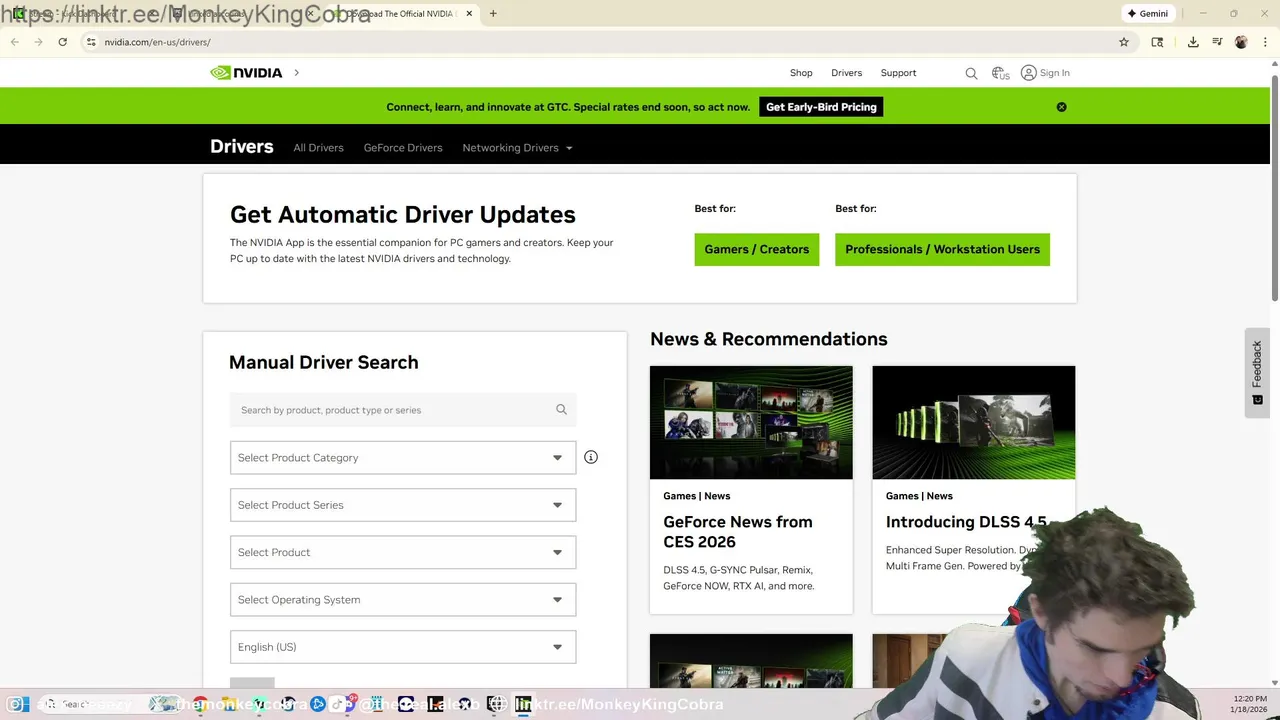Click the CES 2026 news thumbnail image

751,422
